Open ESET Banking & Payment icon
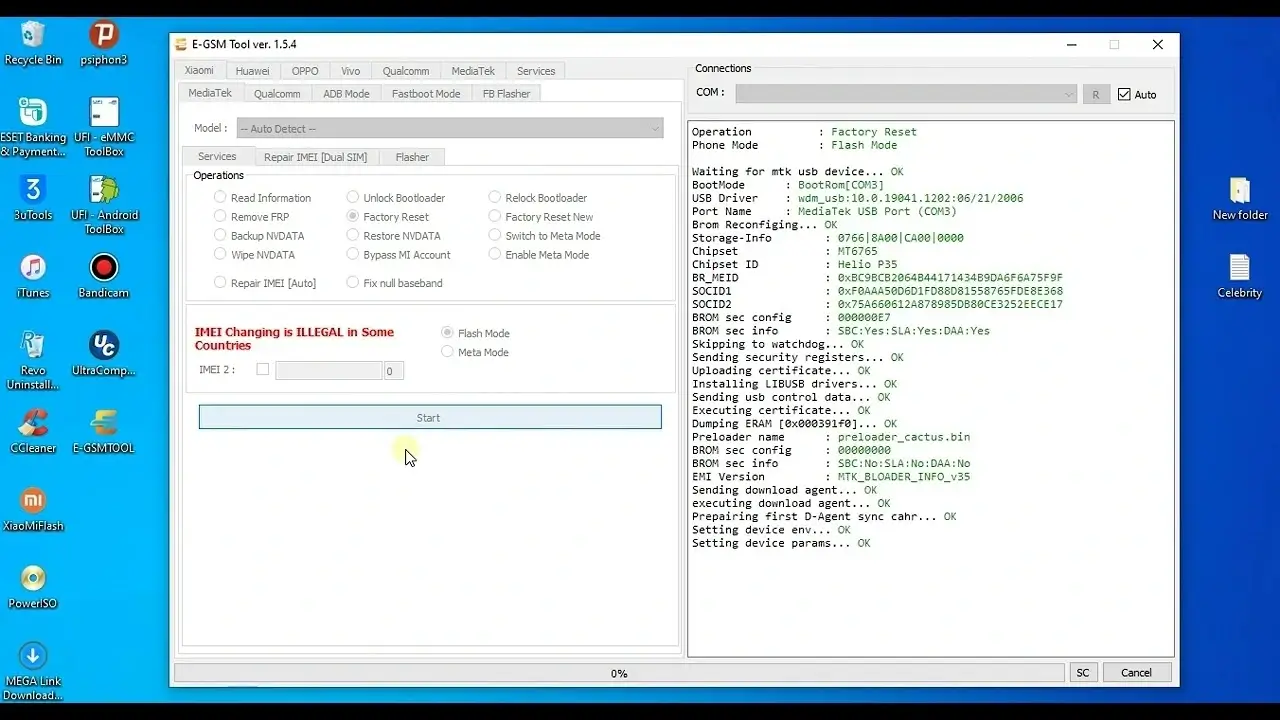Viewport: 1280px width, 720px height. point(33,127)
